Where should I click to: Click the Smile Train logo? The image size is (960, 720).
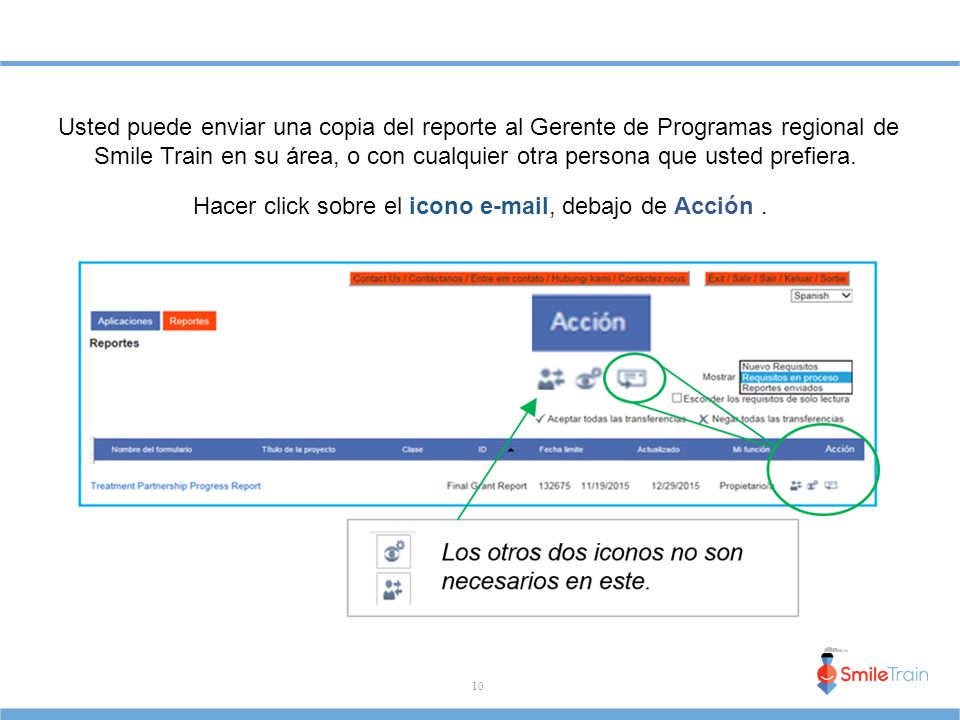point(872,672)
